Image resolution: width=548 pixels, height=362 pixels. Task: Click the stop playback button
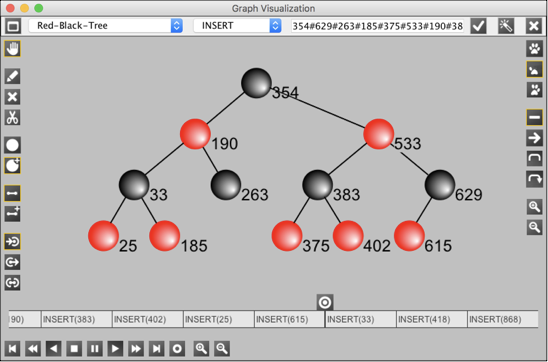pyautogui.click(x=74, y=348)
